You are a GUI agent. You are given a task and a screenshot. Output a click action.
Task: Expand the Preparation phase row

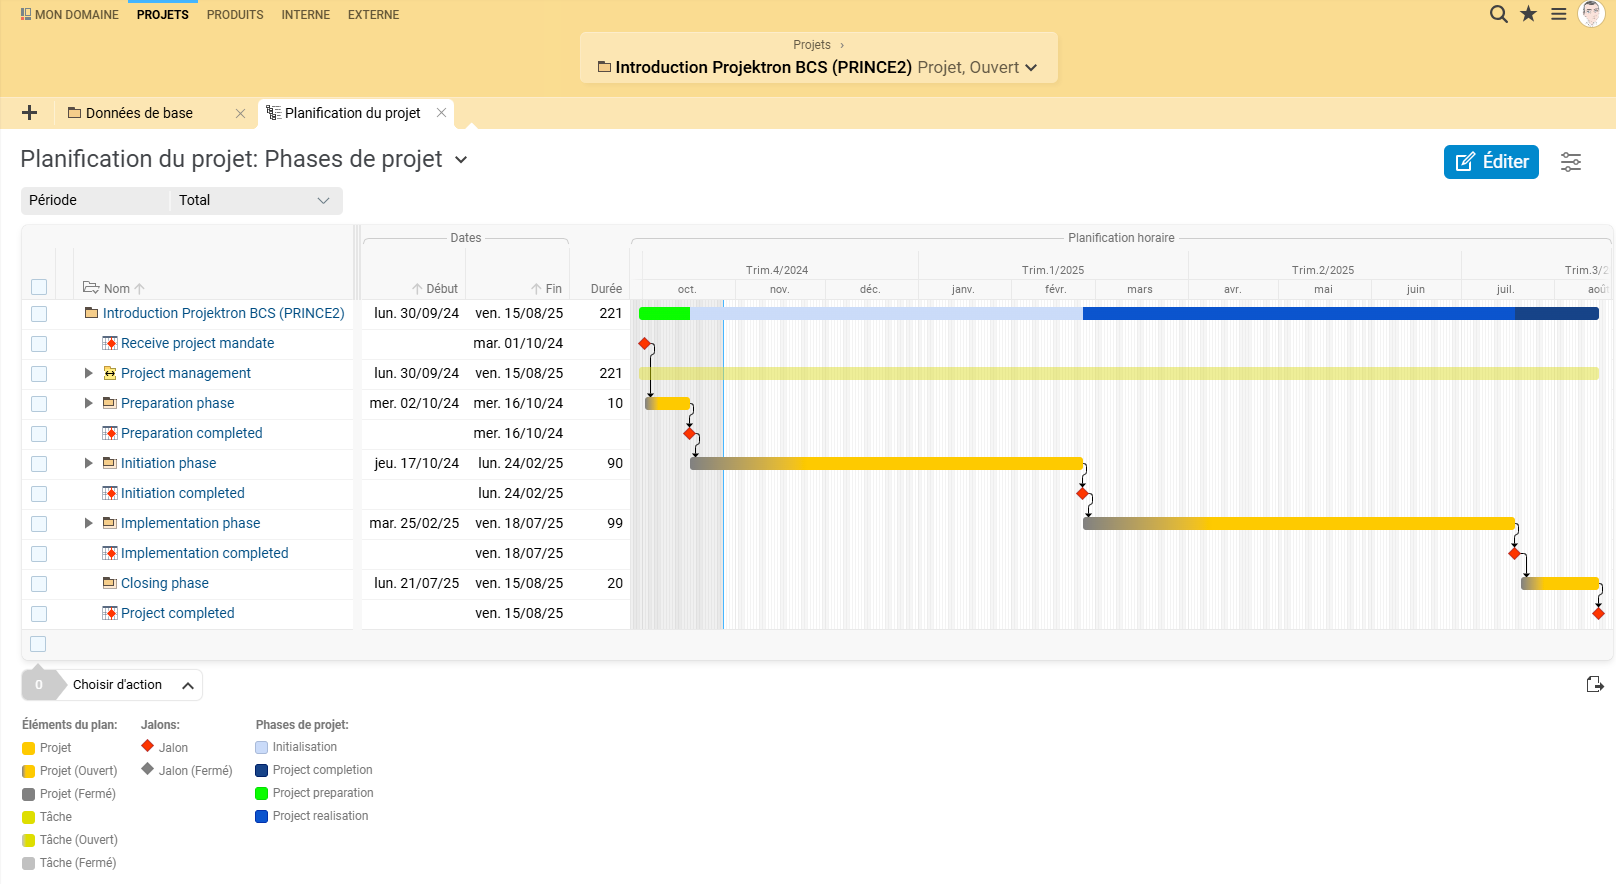pyautogui.click(x=88, y=403)
